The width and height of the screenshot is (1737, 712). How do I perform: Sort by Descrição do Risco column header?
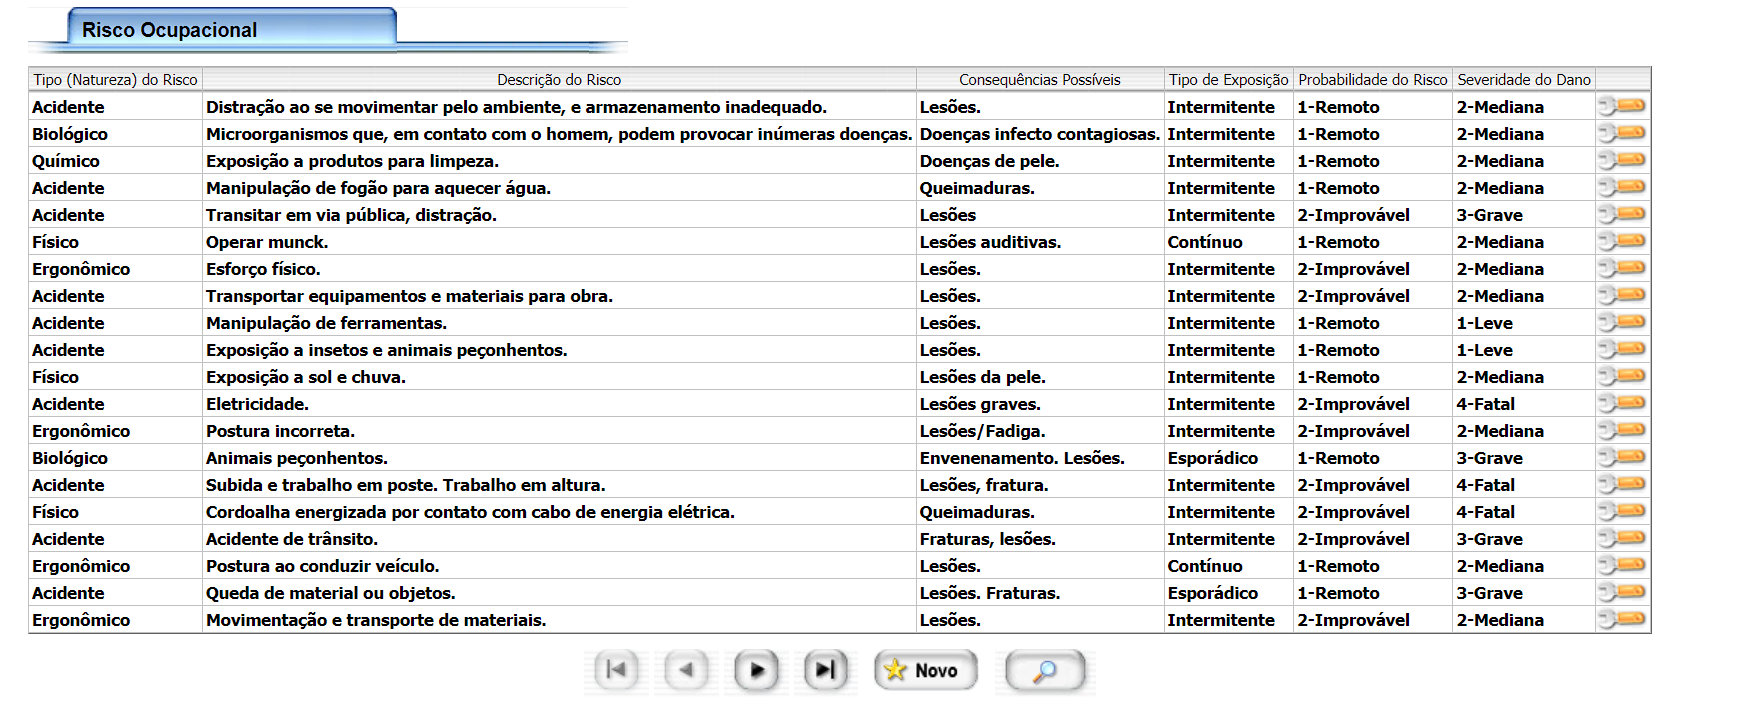tap(559, 80)
